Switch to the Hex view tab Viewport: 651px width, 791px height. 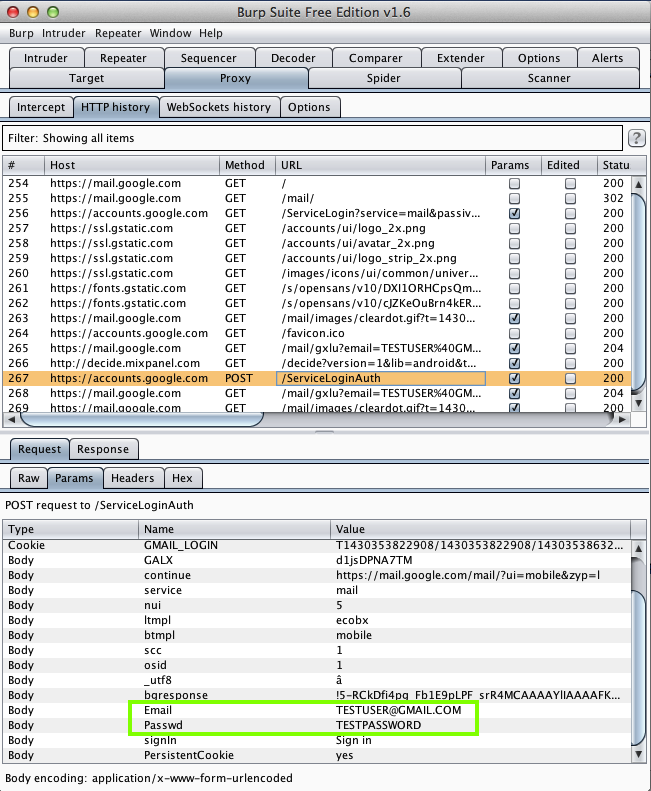[x=181, y=479]
